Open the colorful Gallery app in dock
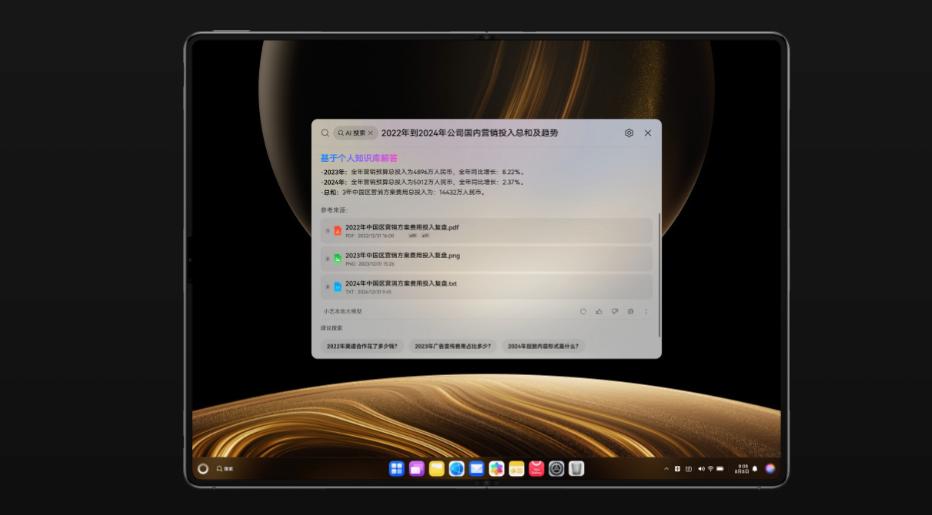This screenshot has height=515, width=932. (x=497, y=469)
